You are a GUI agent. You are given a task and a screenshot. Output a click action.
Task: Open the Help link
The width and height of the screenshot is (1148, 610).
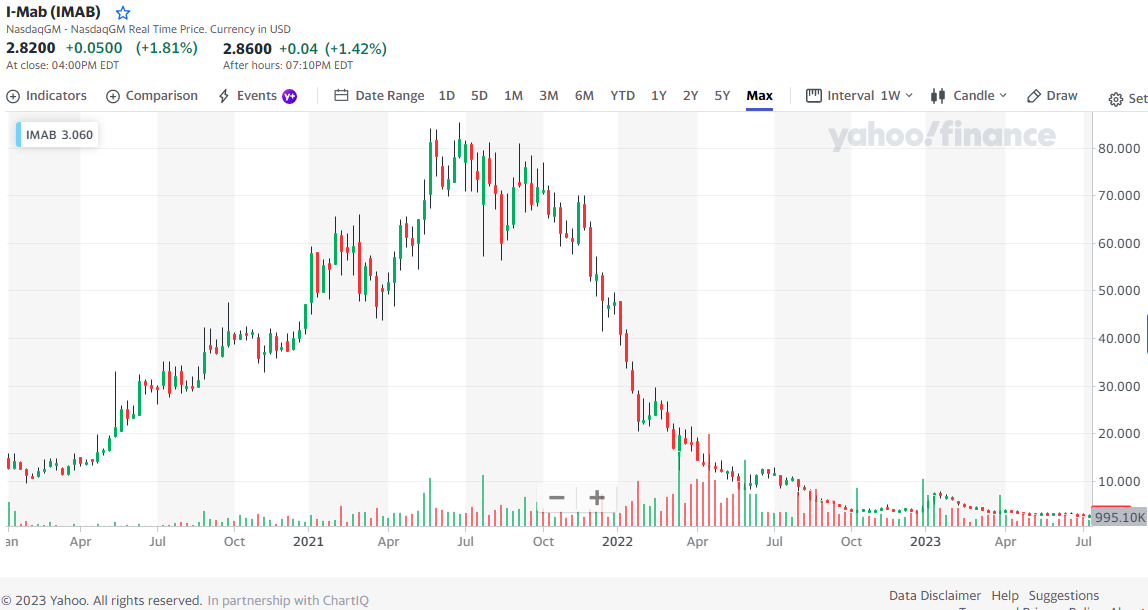(x=1004, y=595)
